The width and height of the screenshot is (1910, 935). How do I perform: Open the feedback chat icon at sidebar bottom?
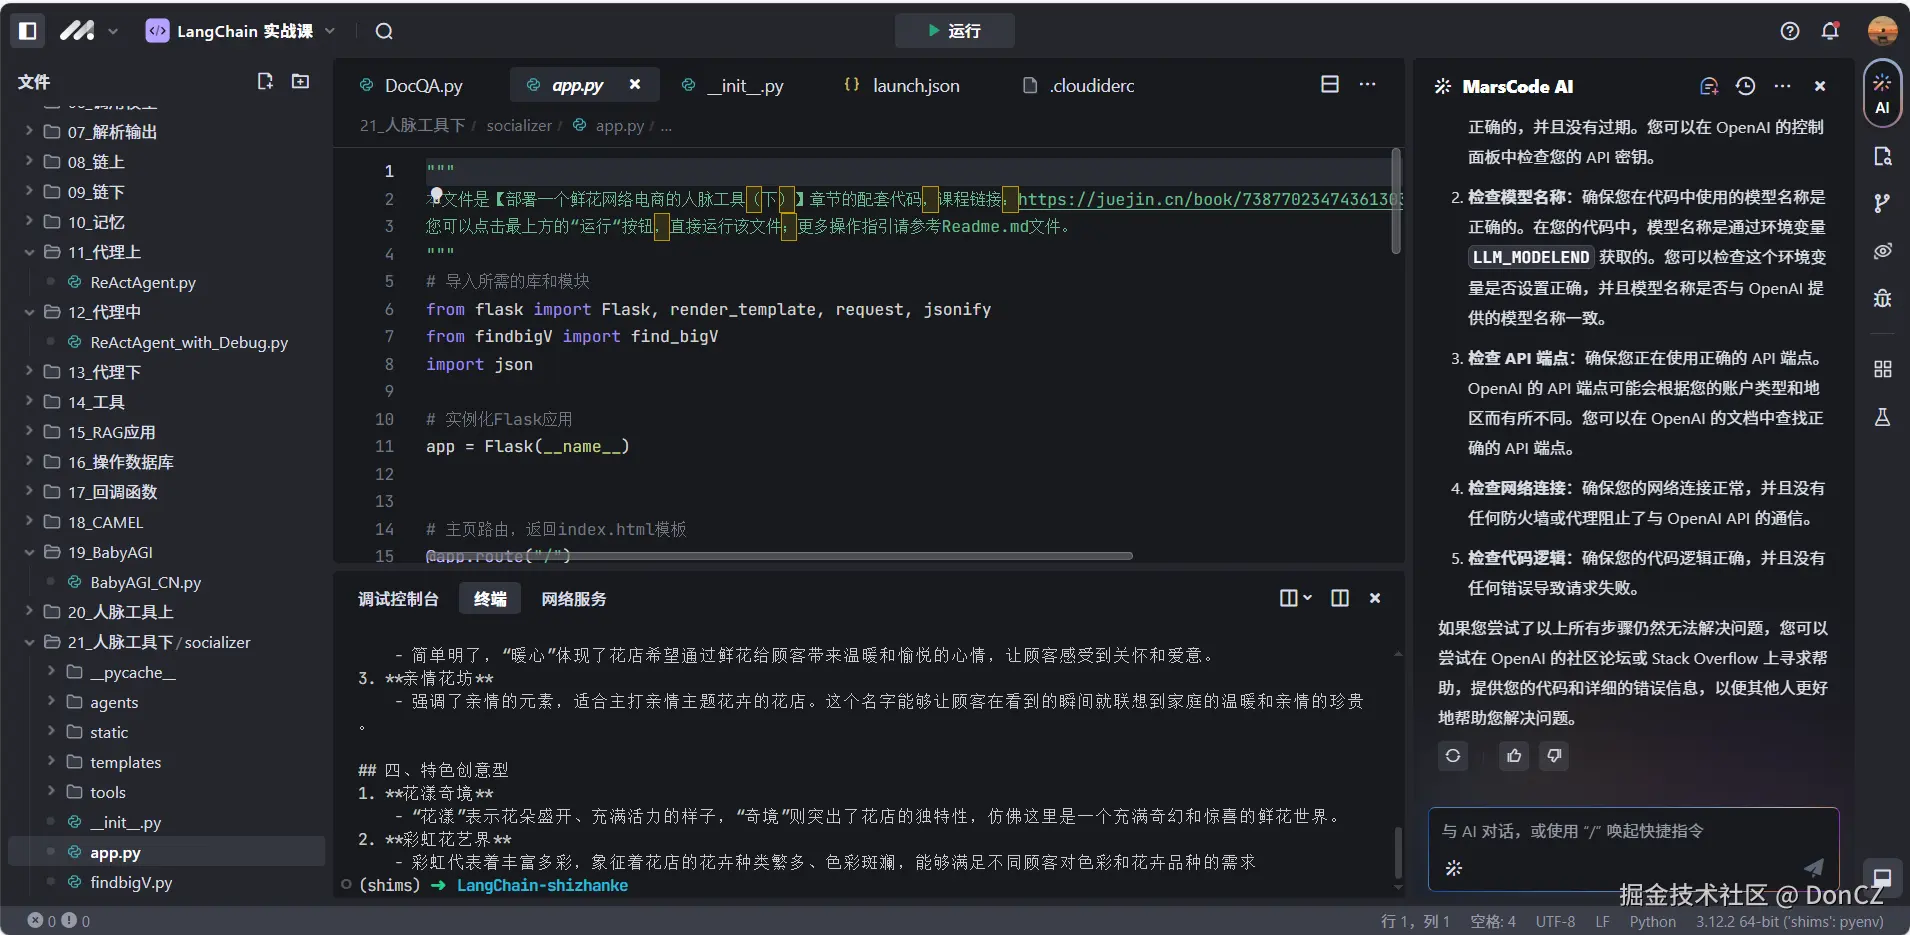pos(1881,878)
